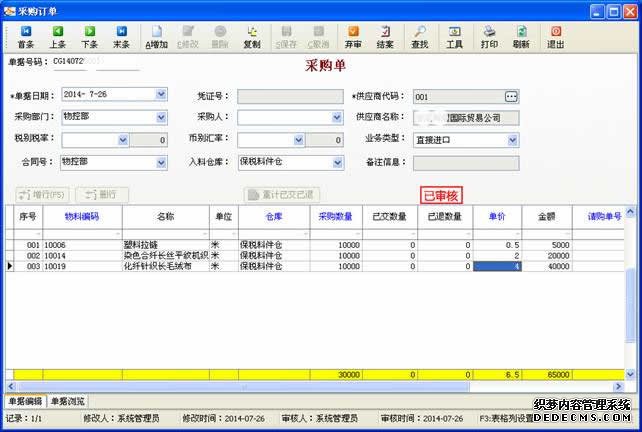Viewport: 642px width, 432px height.
Task: Expand the 采购部门 department dropdown
Action: point(162,117)
